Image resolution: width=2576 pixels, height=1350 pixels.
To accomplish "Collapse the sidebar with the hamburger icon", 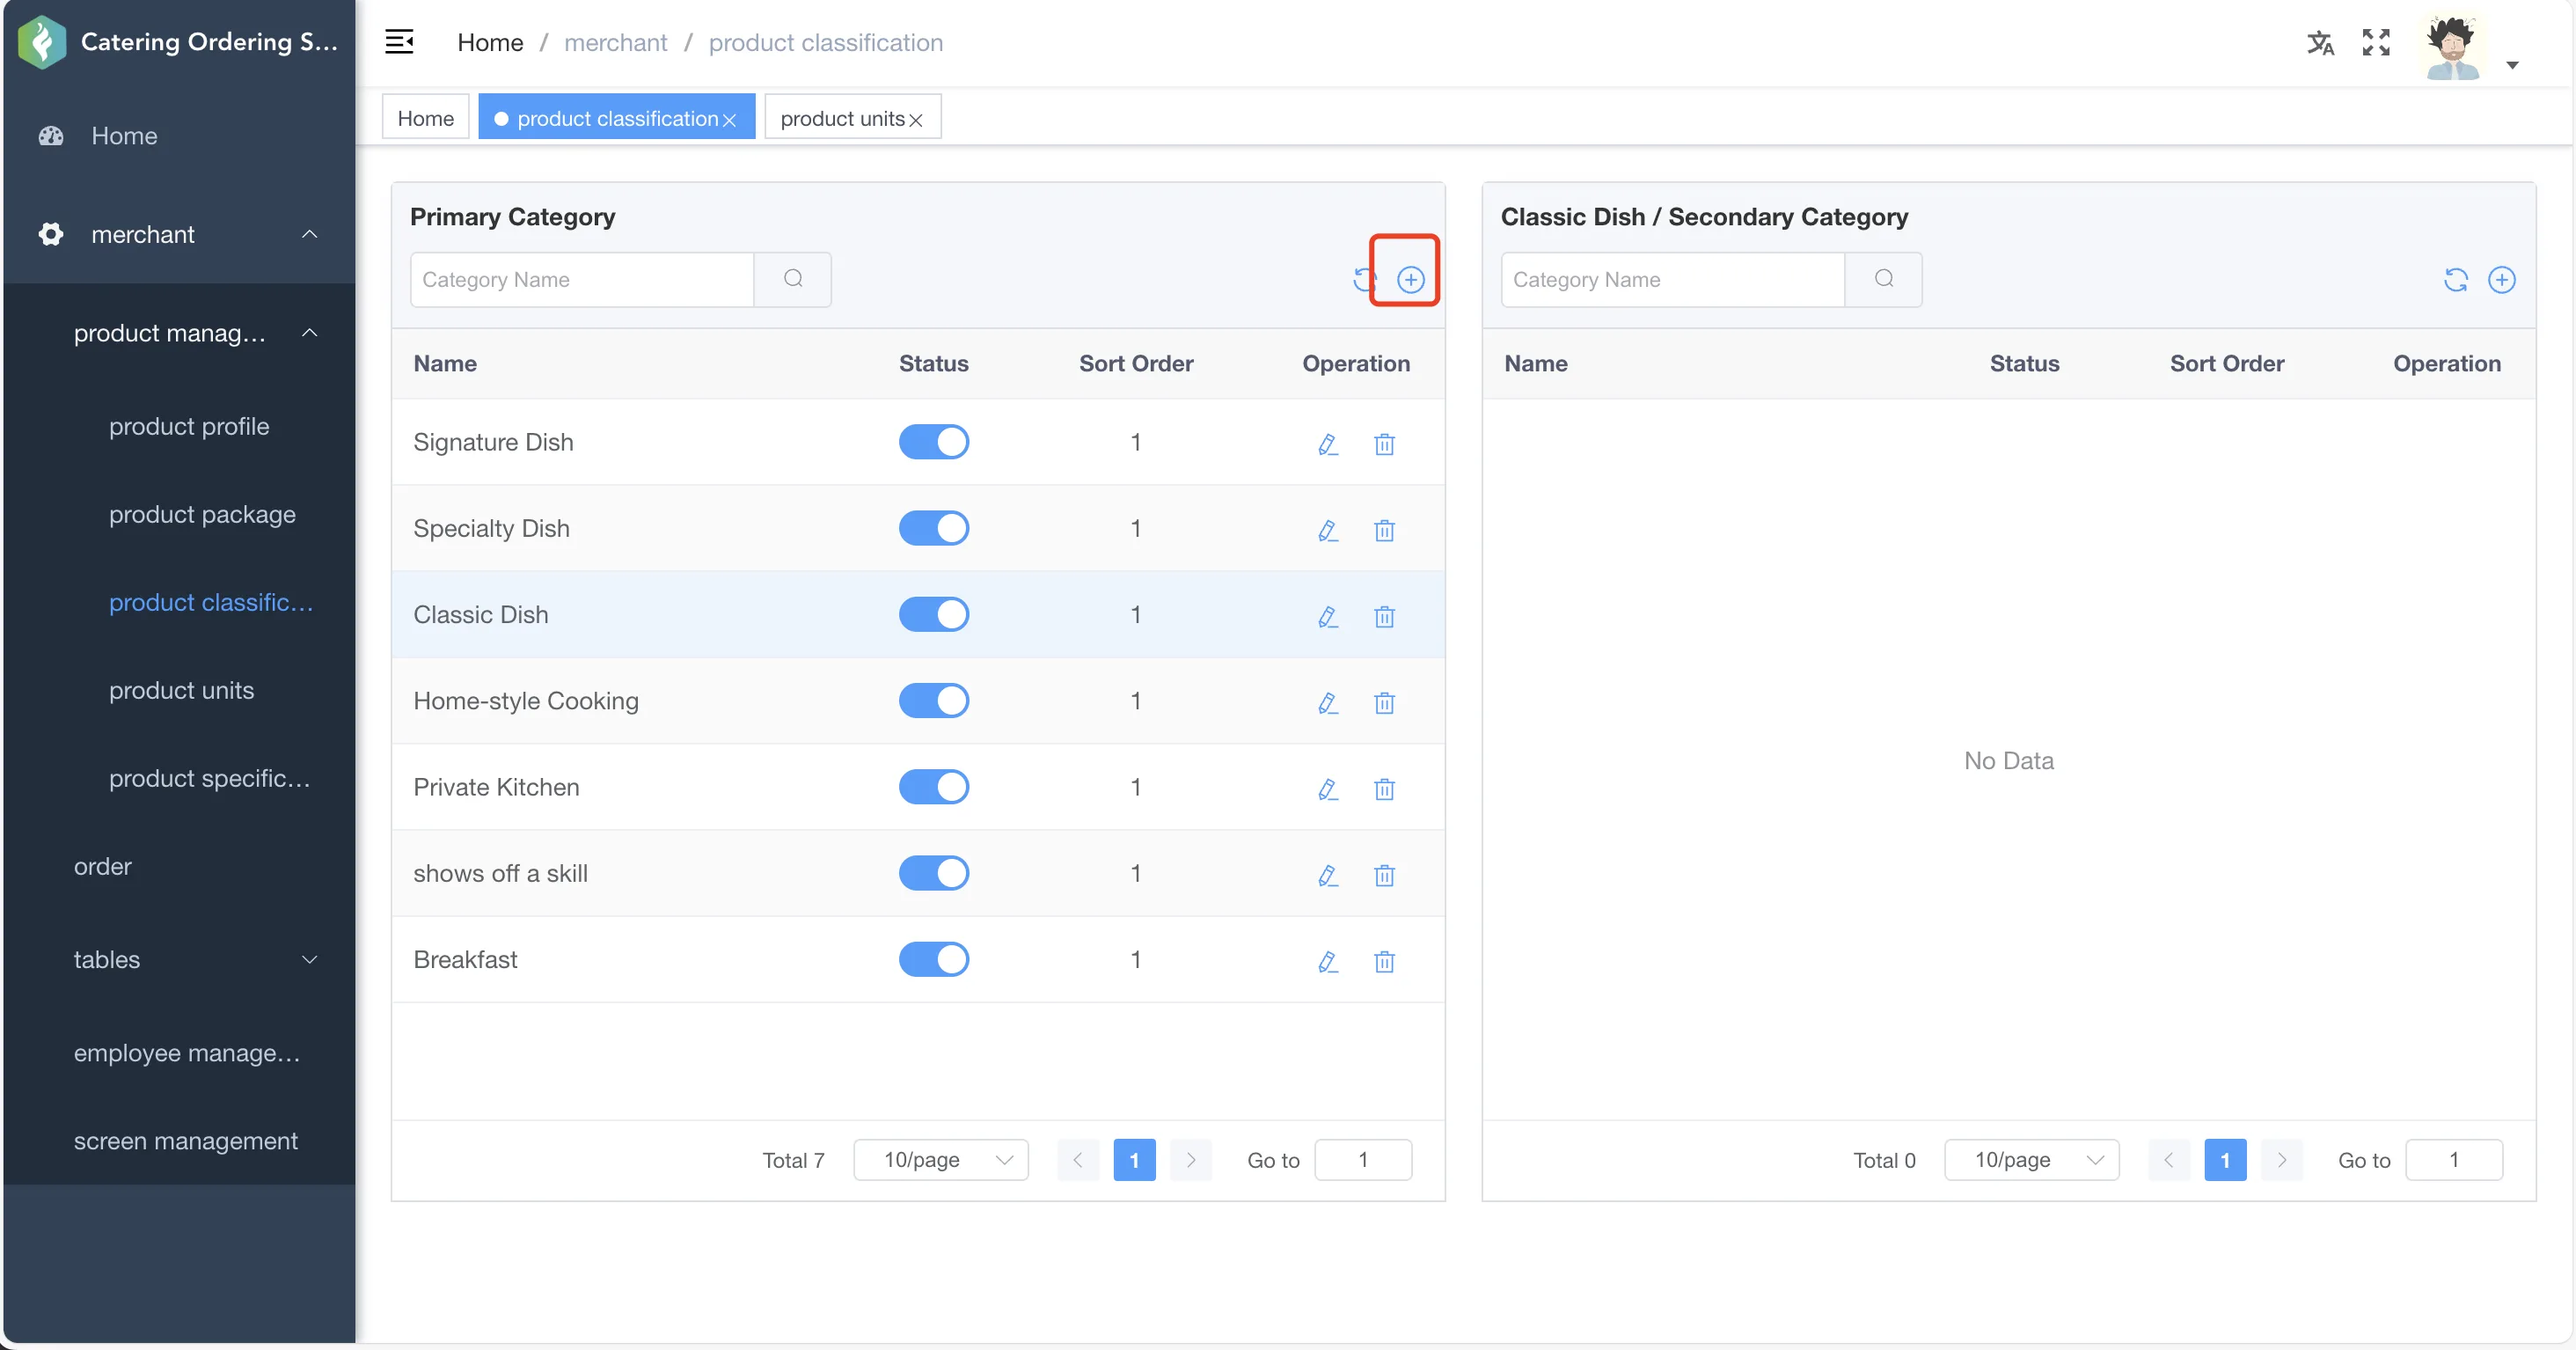I will click(399, 42).
